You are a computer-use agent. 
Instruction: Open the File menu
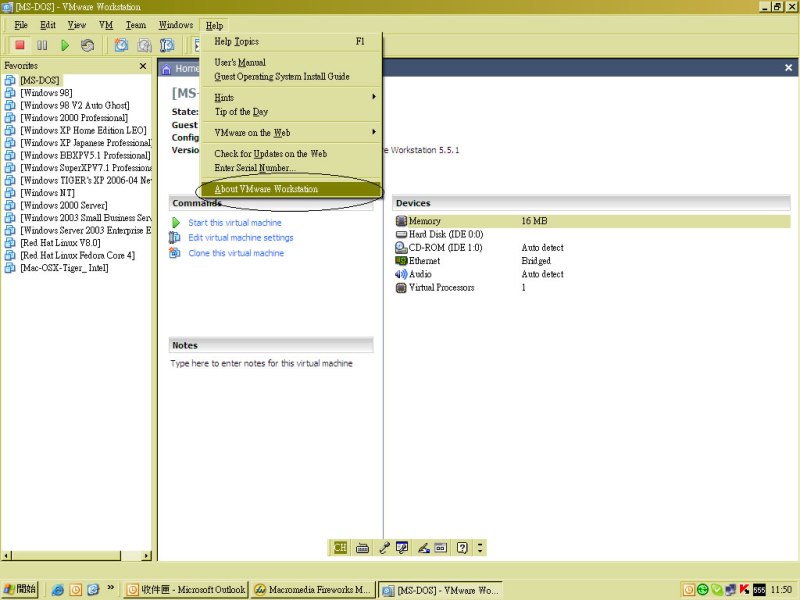click(21, 25)
